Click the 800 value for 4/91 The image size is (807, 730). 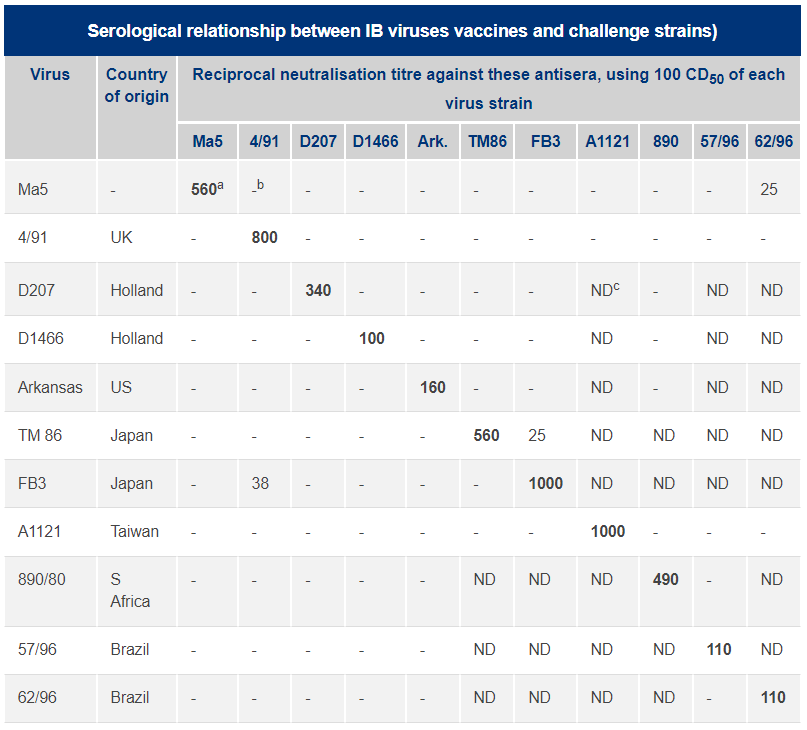click(x=263, y=238)
